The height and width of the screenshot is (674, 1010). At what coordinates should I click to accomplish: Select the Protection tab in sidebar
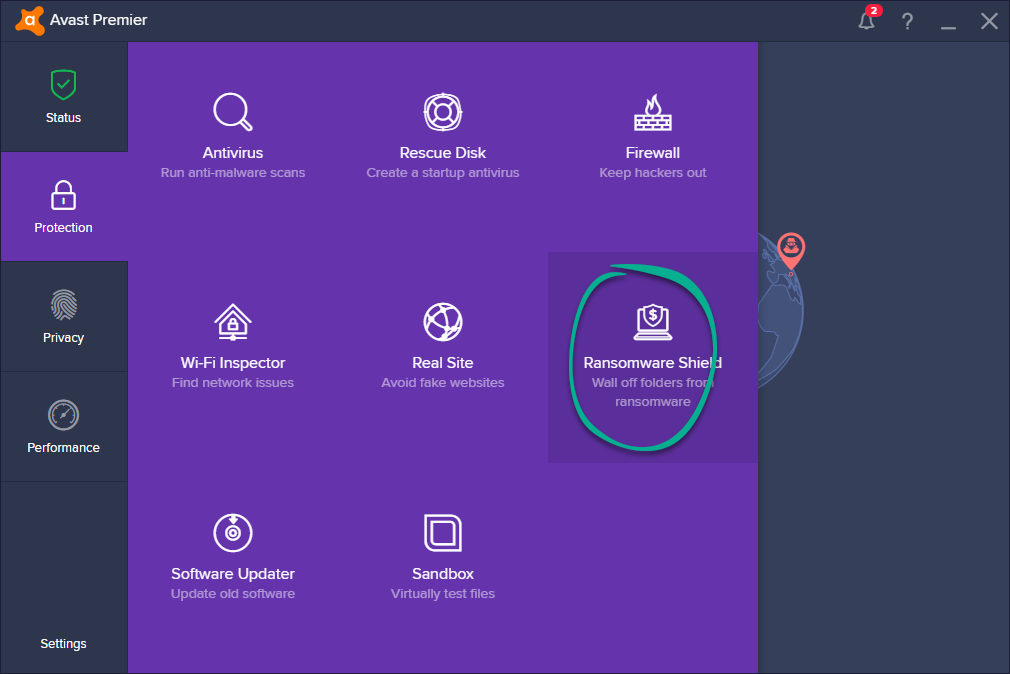(63, 207)
